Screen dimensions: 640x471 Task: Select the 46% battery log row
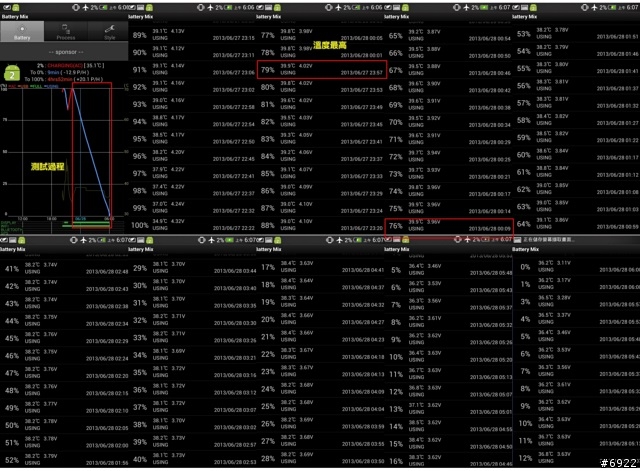point(64,355)
